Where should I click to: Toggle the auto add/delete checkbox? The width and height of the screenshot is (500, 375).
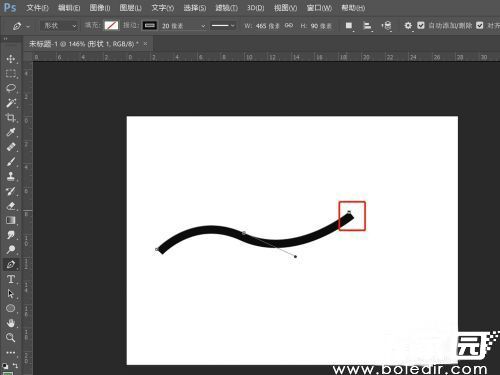(421, 25)
